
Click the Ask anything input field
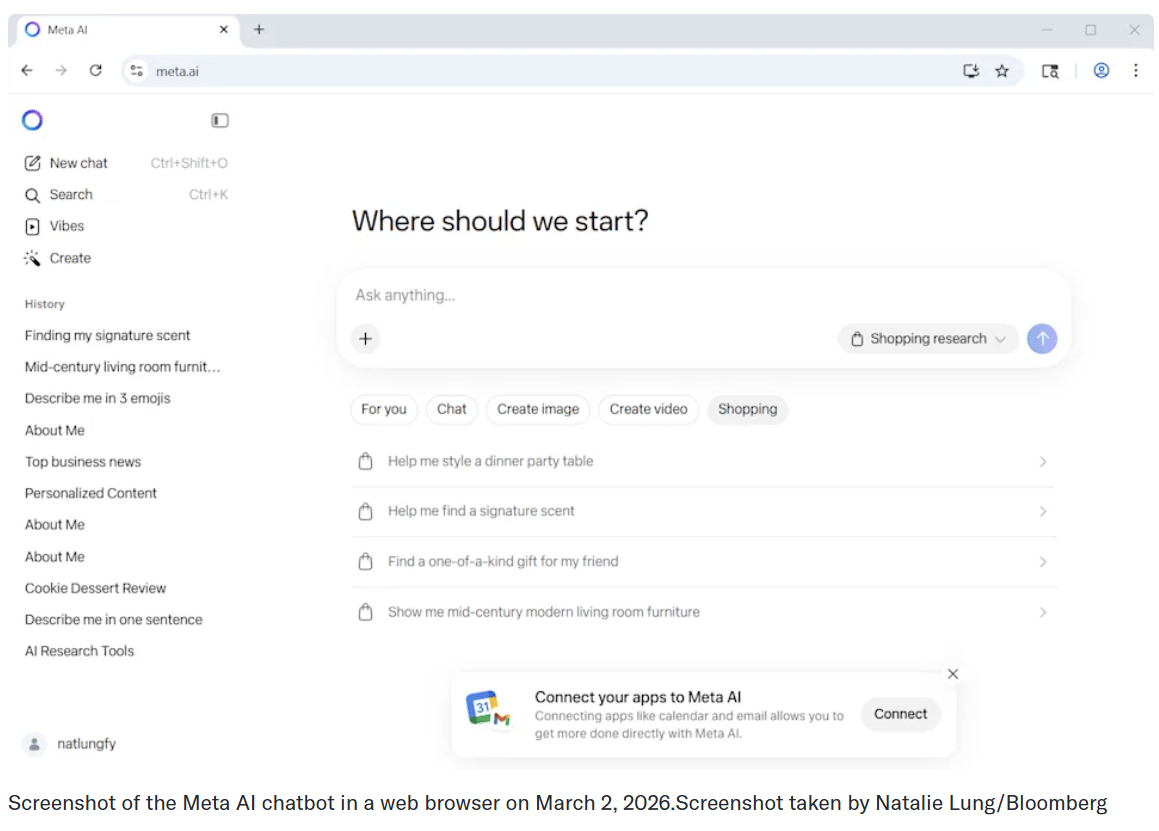point(702,295)
